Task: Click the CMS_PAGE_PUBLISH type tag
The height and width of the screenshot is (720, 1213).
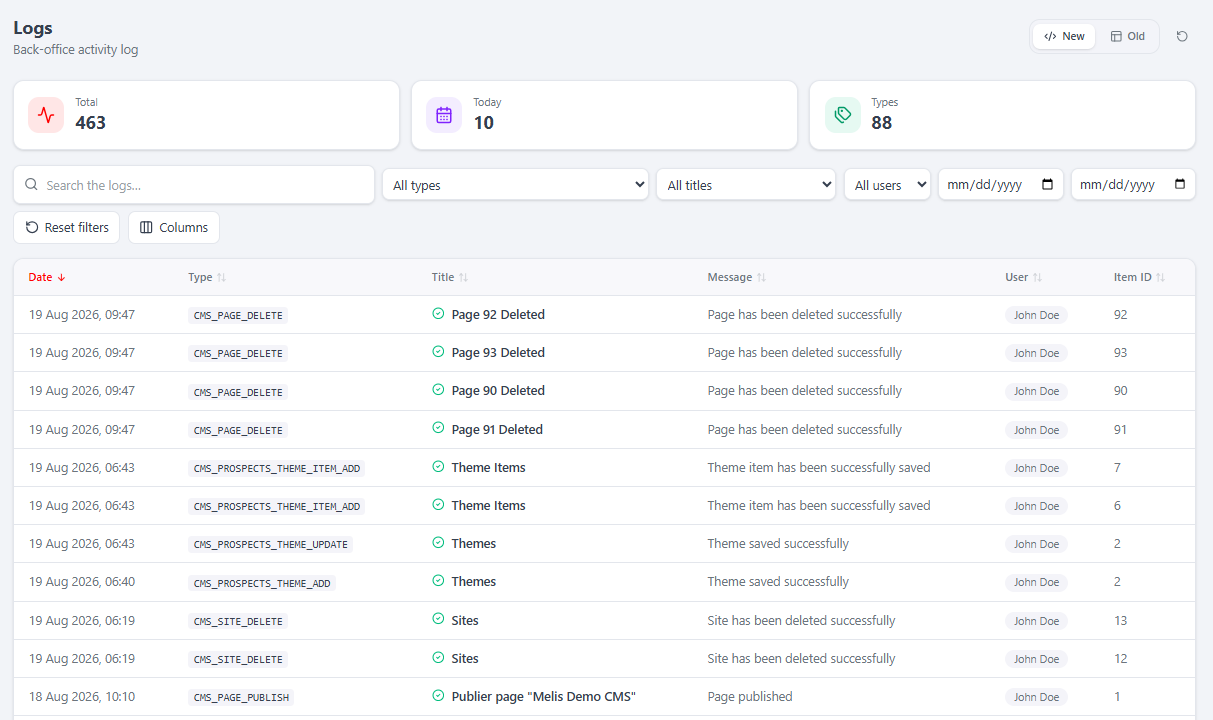Action: pos(241,697)
